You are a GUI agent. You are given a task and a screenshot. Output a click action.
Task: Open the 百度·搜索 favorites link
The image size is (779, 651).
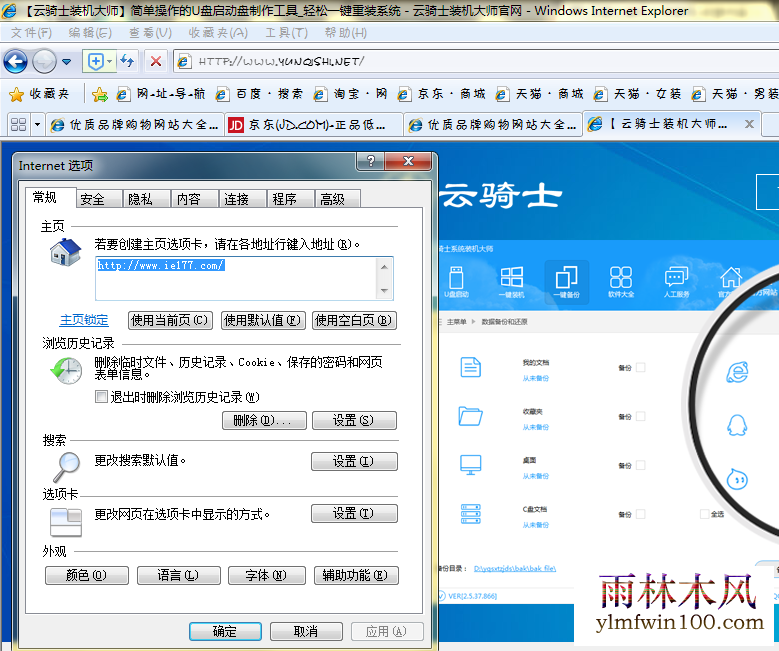(x=259, y=94)
